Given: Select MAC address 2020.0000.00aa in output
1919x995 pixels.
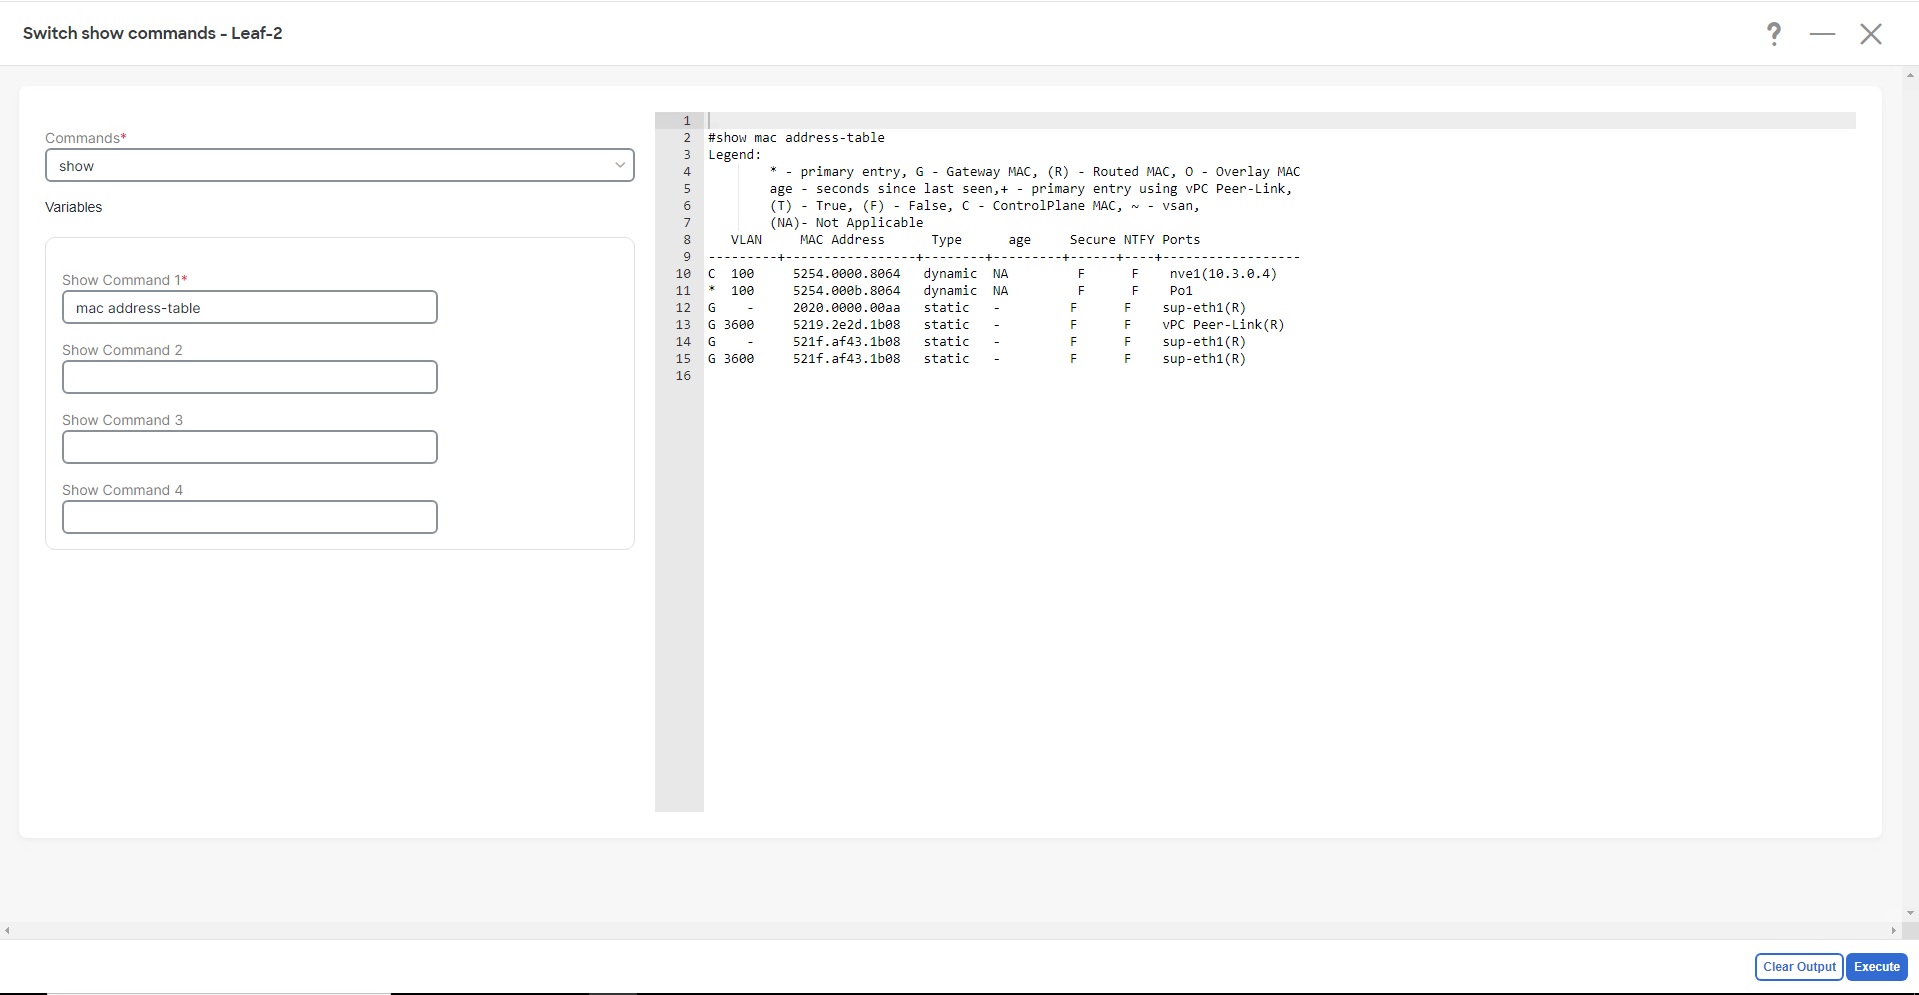Looking at the screenshot, I should point(846,308).
